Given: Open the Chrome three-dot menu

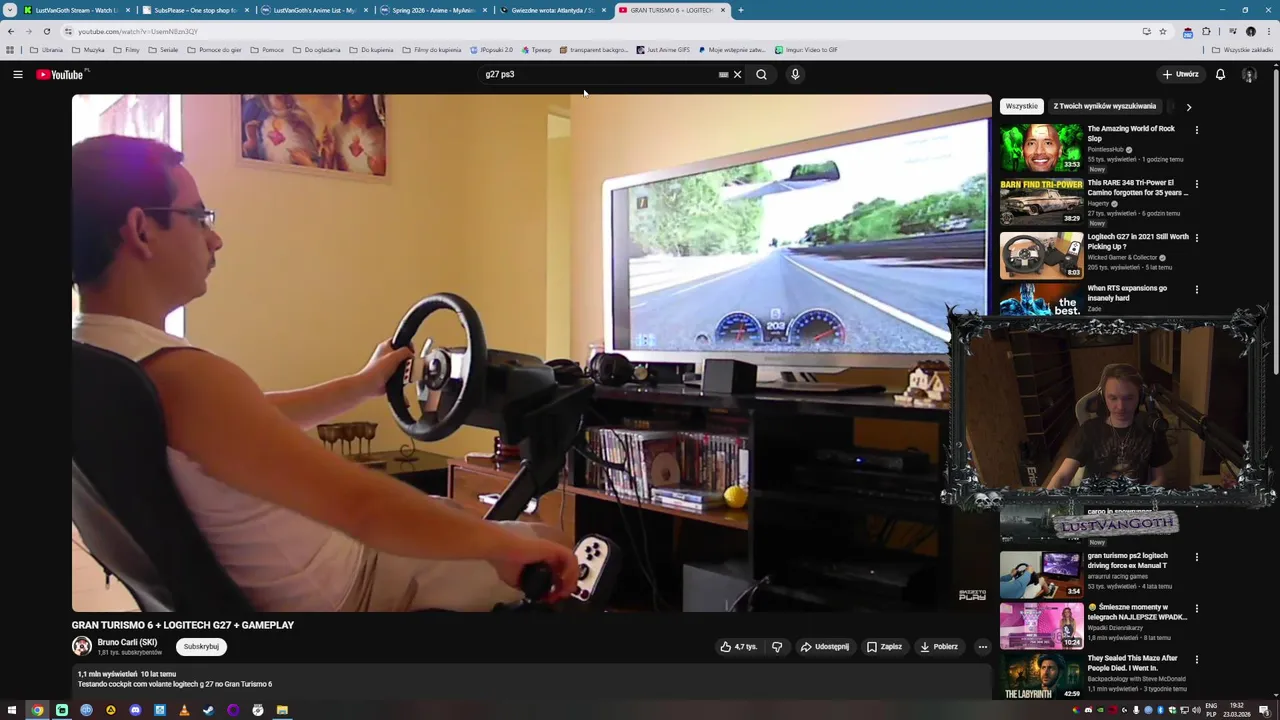Looking at the screenshot, I should [1267, 31].
